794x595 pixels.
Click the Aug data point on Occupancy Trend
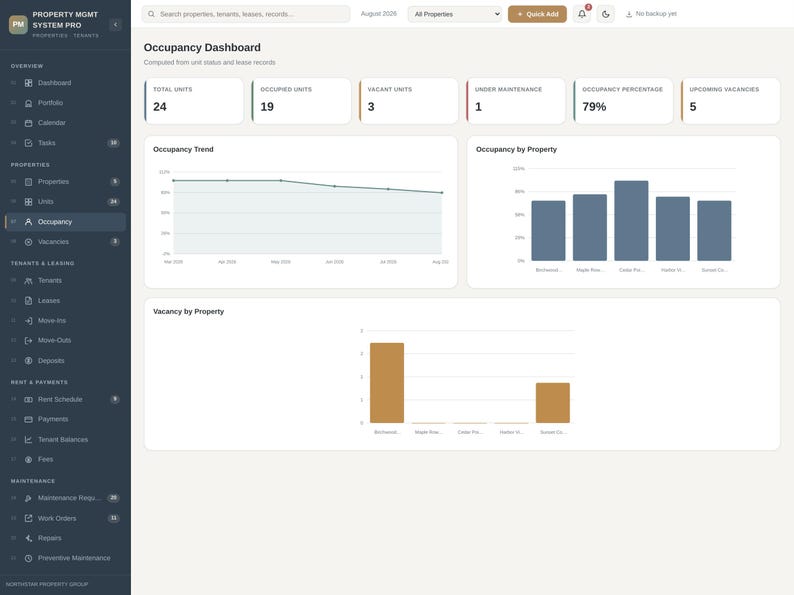point(442,192)
